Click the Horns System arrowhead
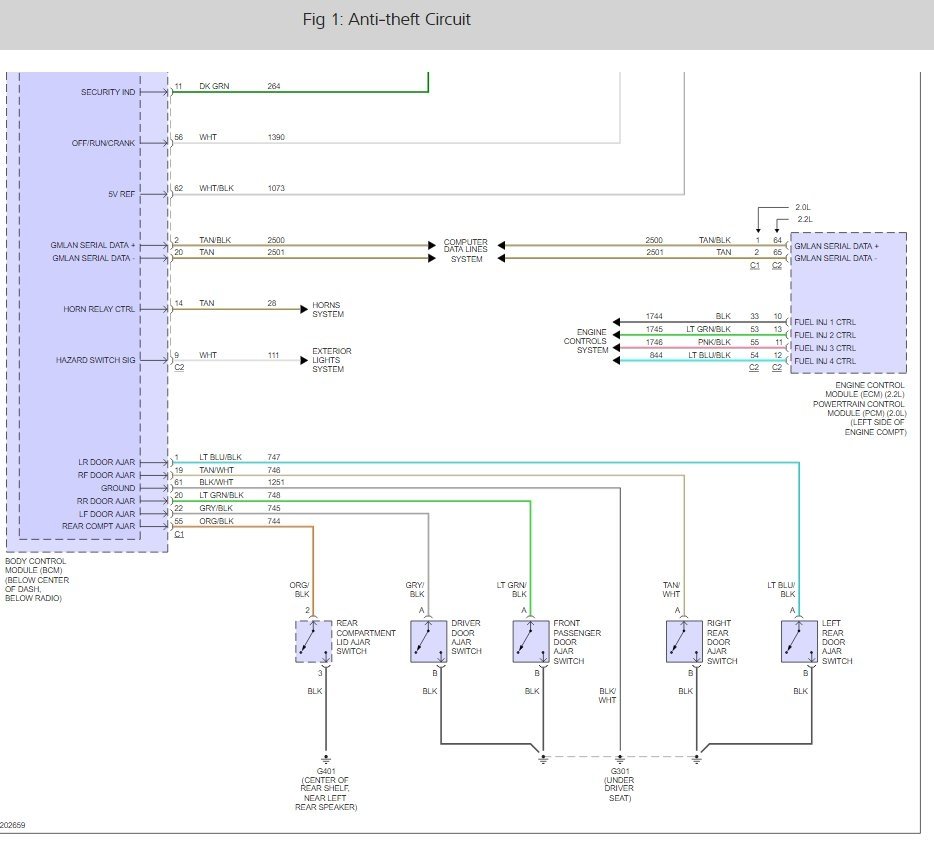Screen dimensions: 934x846 pos(304,309)
